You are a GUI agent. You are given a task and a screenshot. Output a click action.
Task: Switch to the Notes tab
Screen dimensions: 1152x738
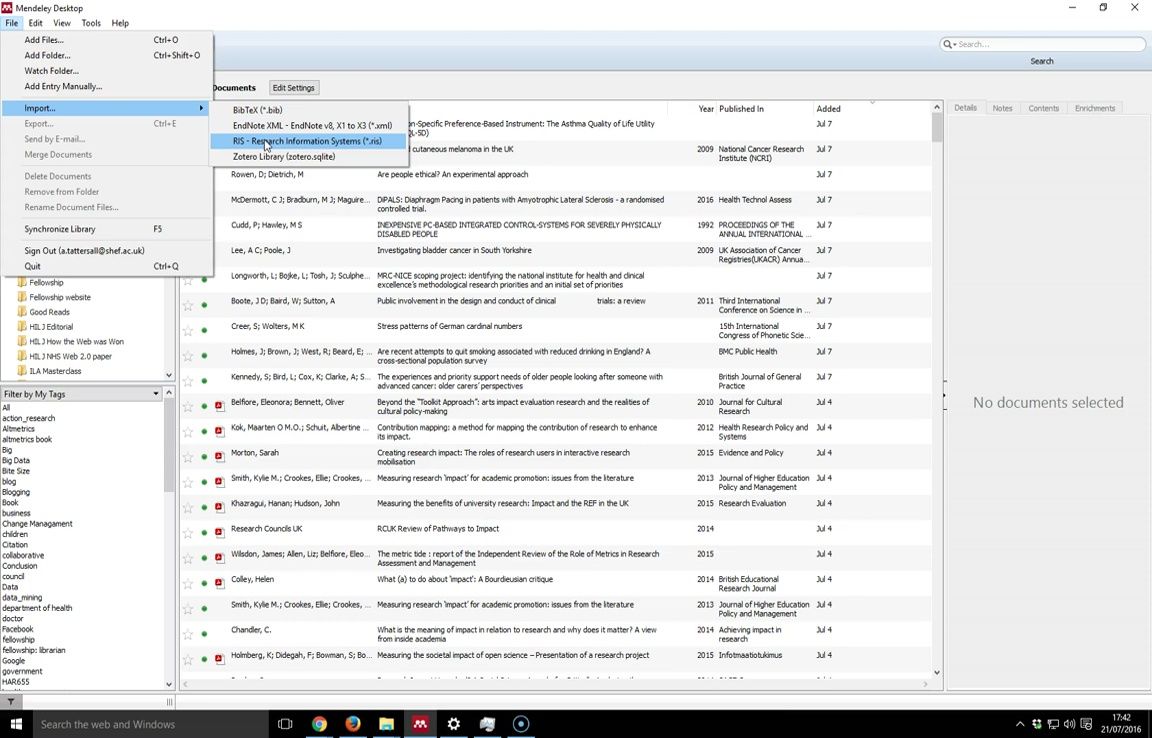[1002, 108]
